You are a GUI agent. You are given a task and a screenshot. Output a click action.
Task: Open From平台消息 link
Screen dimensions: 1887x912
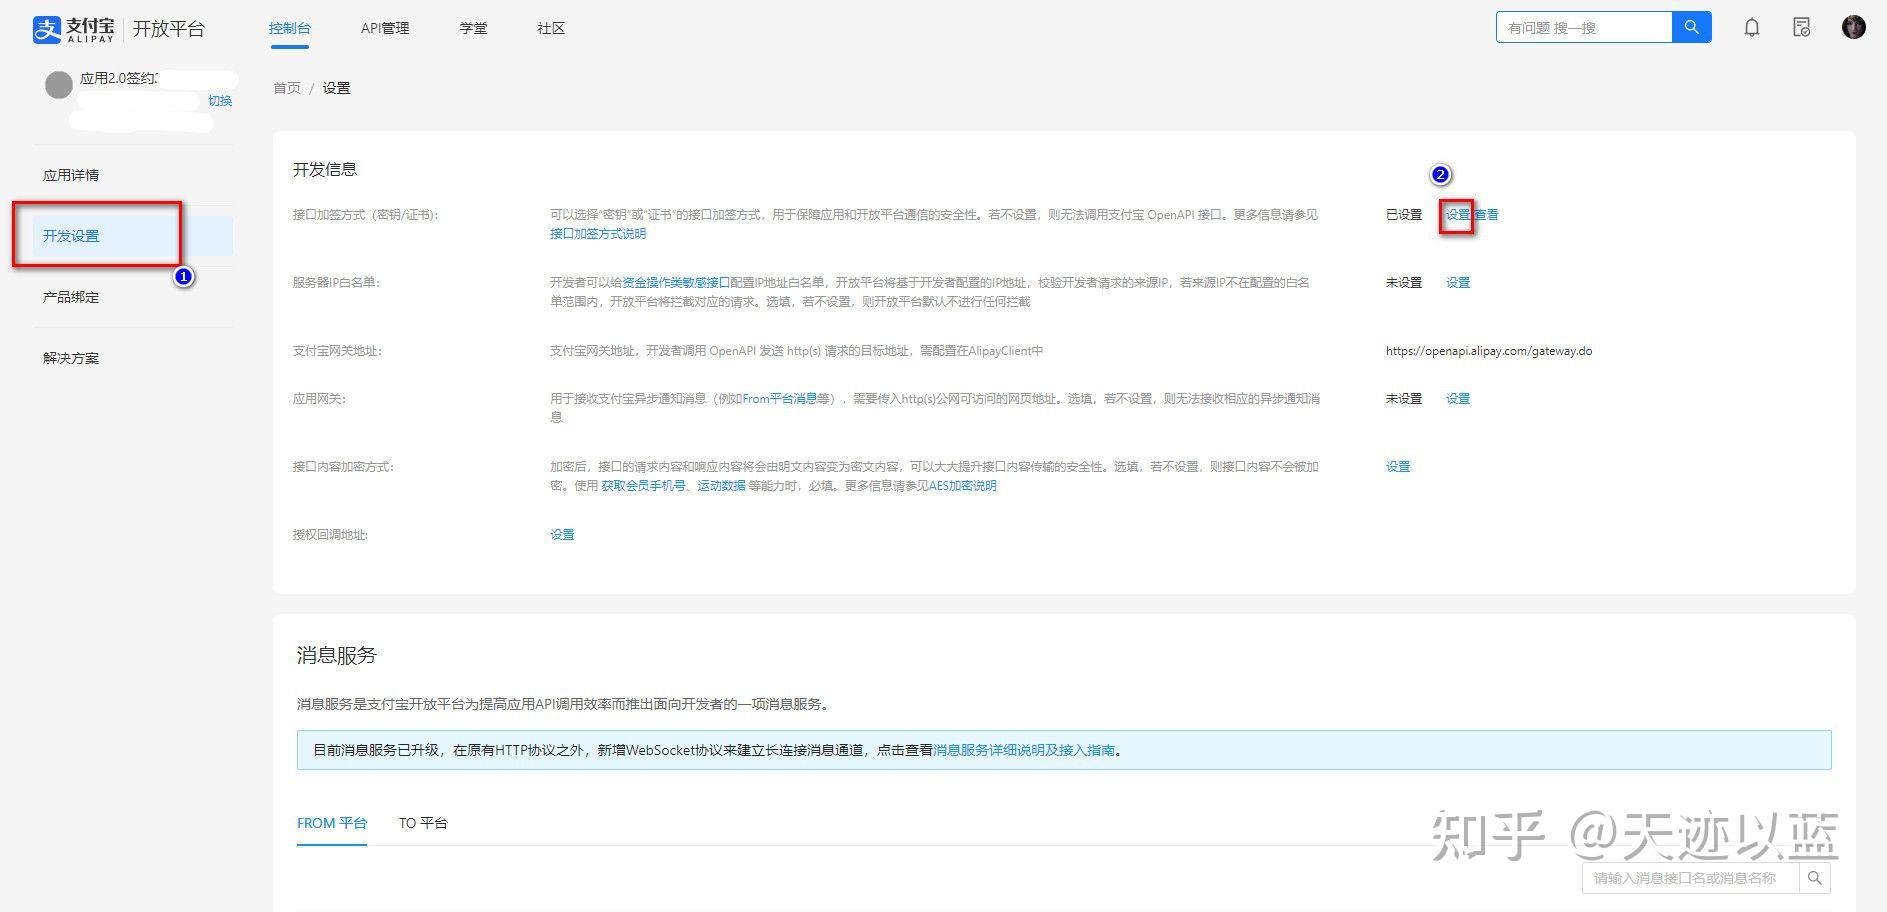779,398
